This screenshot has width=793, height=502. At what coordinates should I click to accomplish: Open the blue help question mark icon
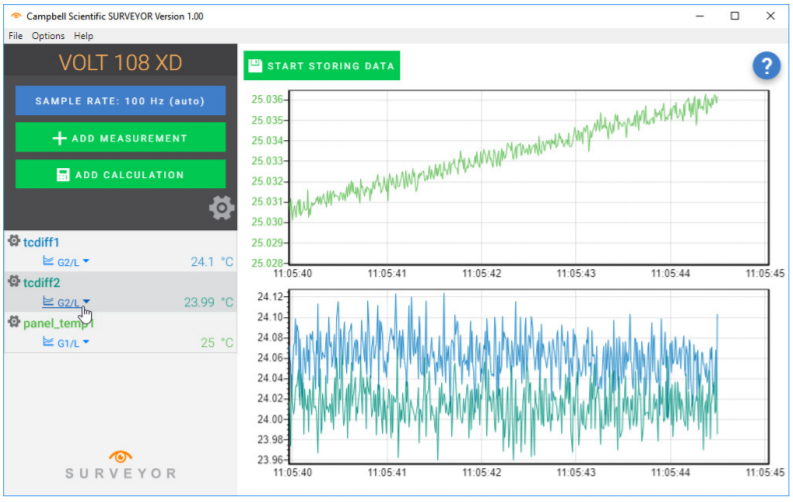766,66
